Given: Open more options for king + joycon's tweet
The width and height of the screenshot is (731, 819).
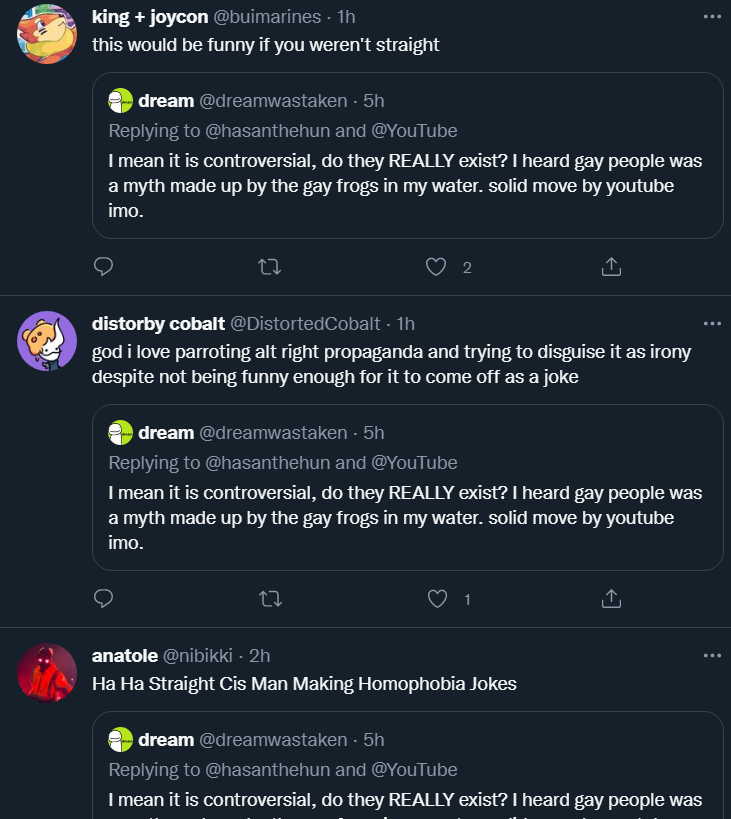Looking at the screenshot, I should (x=711, y=17).
